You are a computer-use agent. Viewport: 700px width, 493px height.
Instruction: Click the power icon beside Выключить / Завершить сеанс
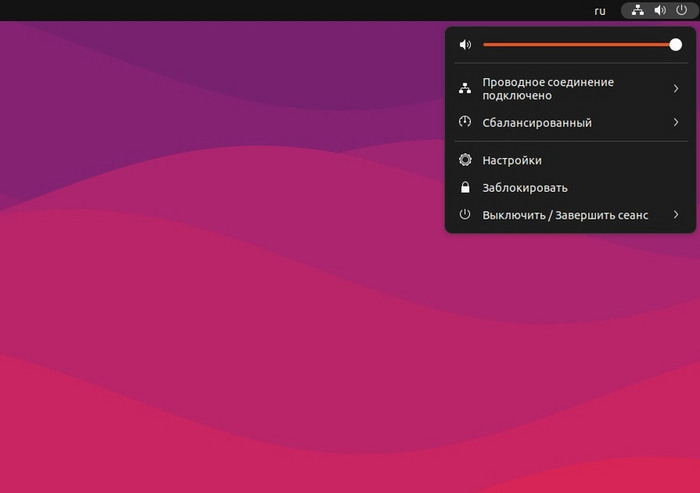[x=464, y=215]
